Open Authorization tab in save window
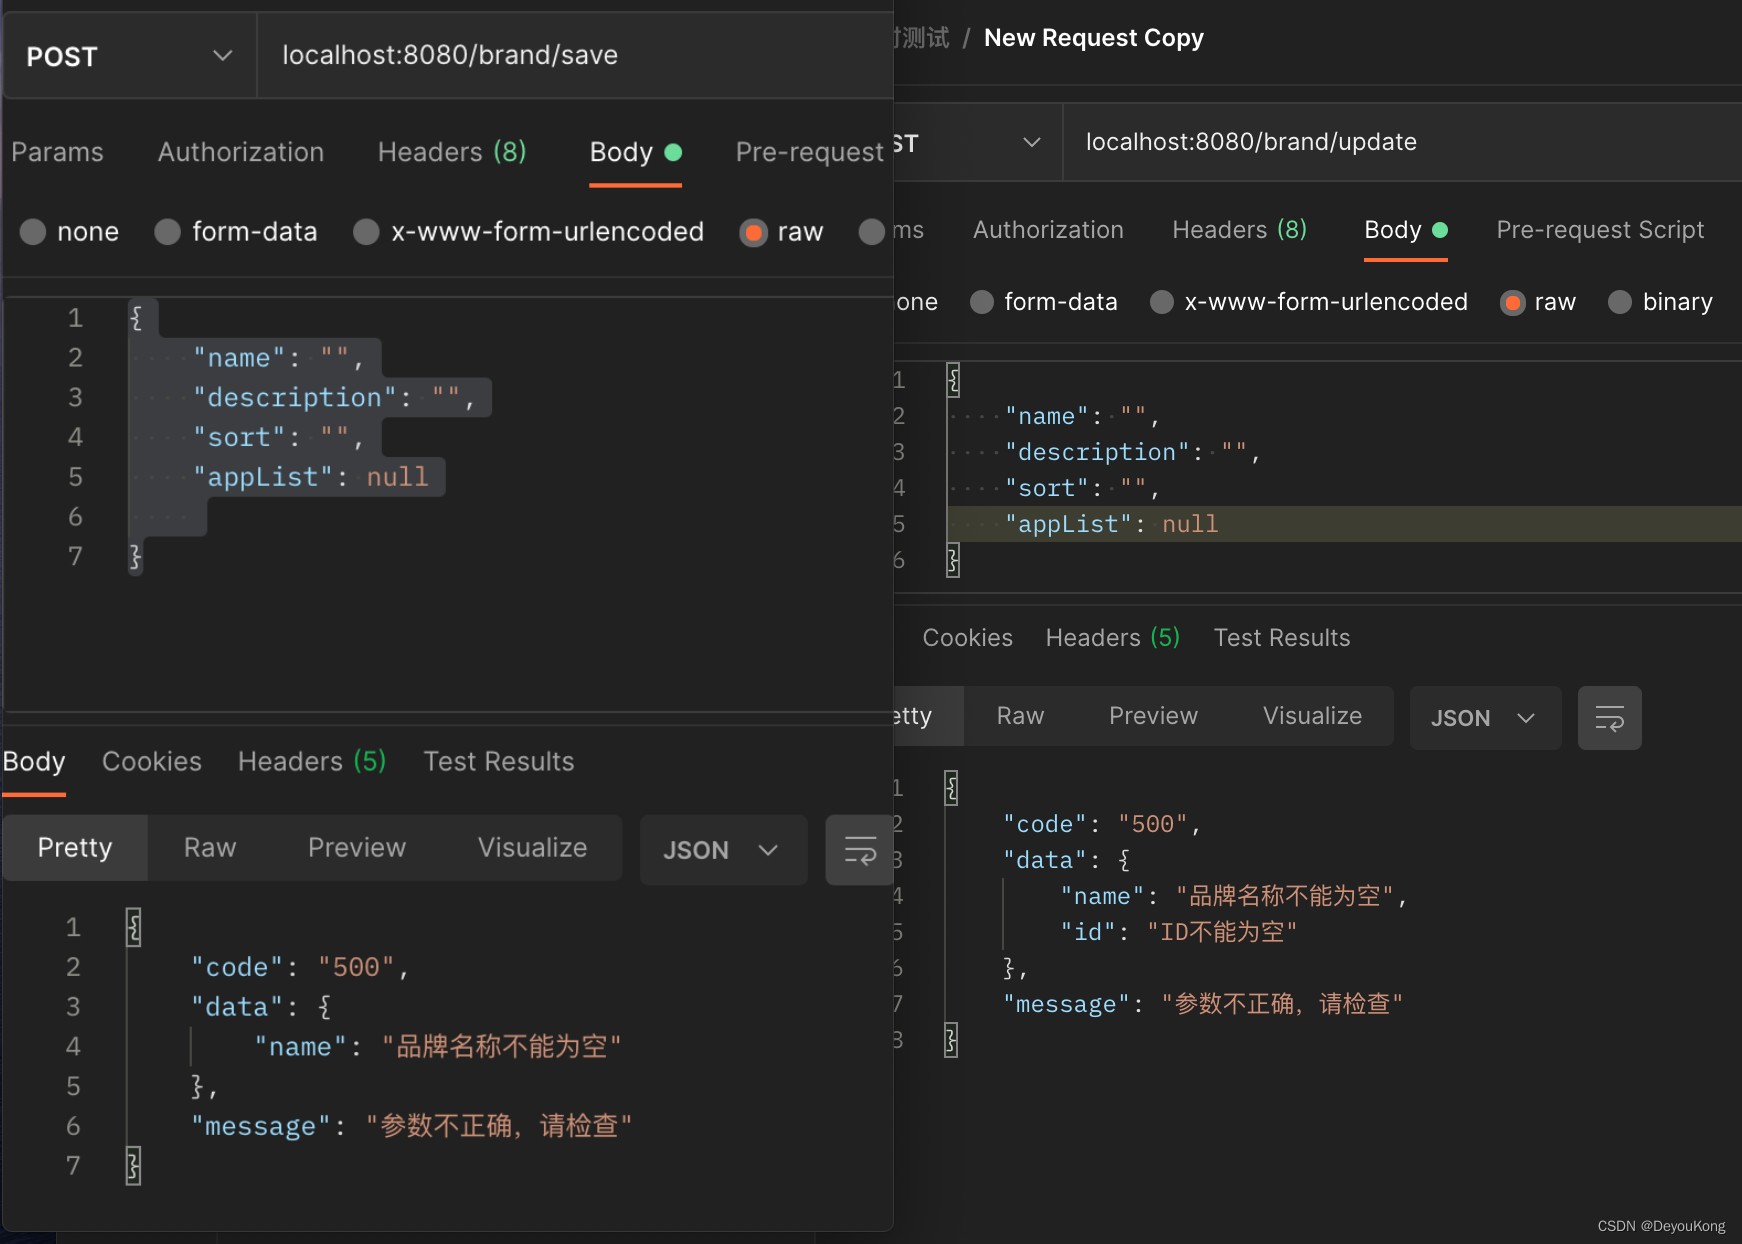 [241, 152]
